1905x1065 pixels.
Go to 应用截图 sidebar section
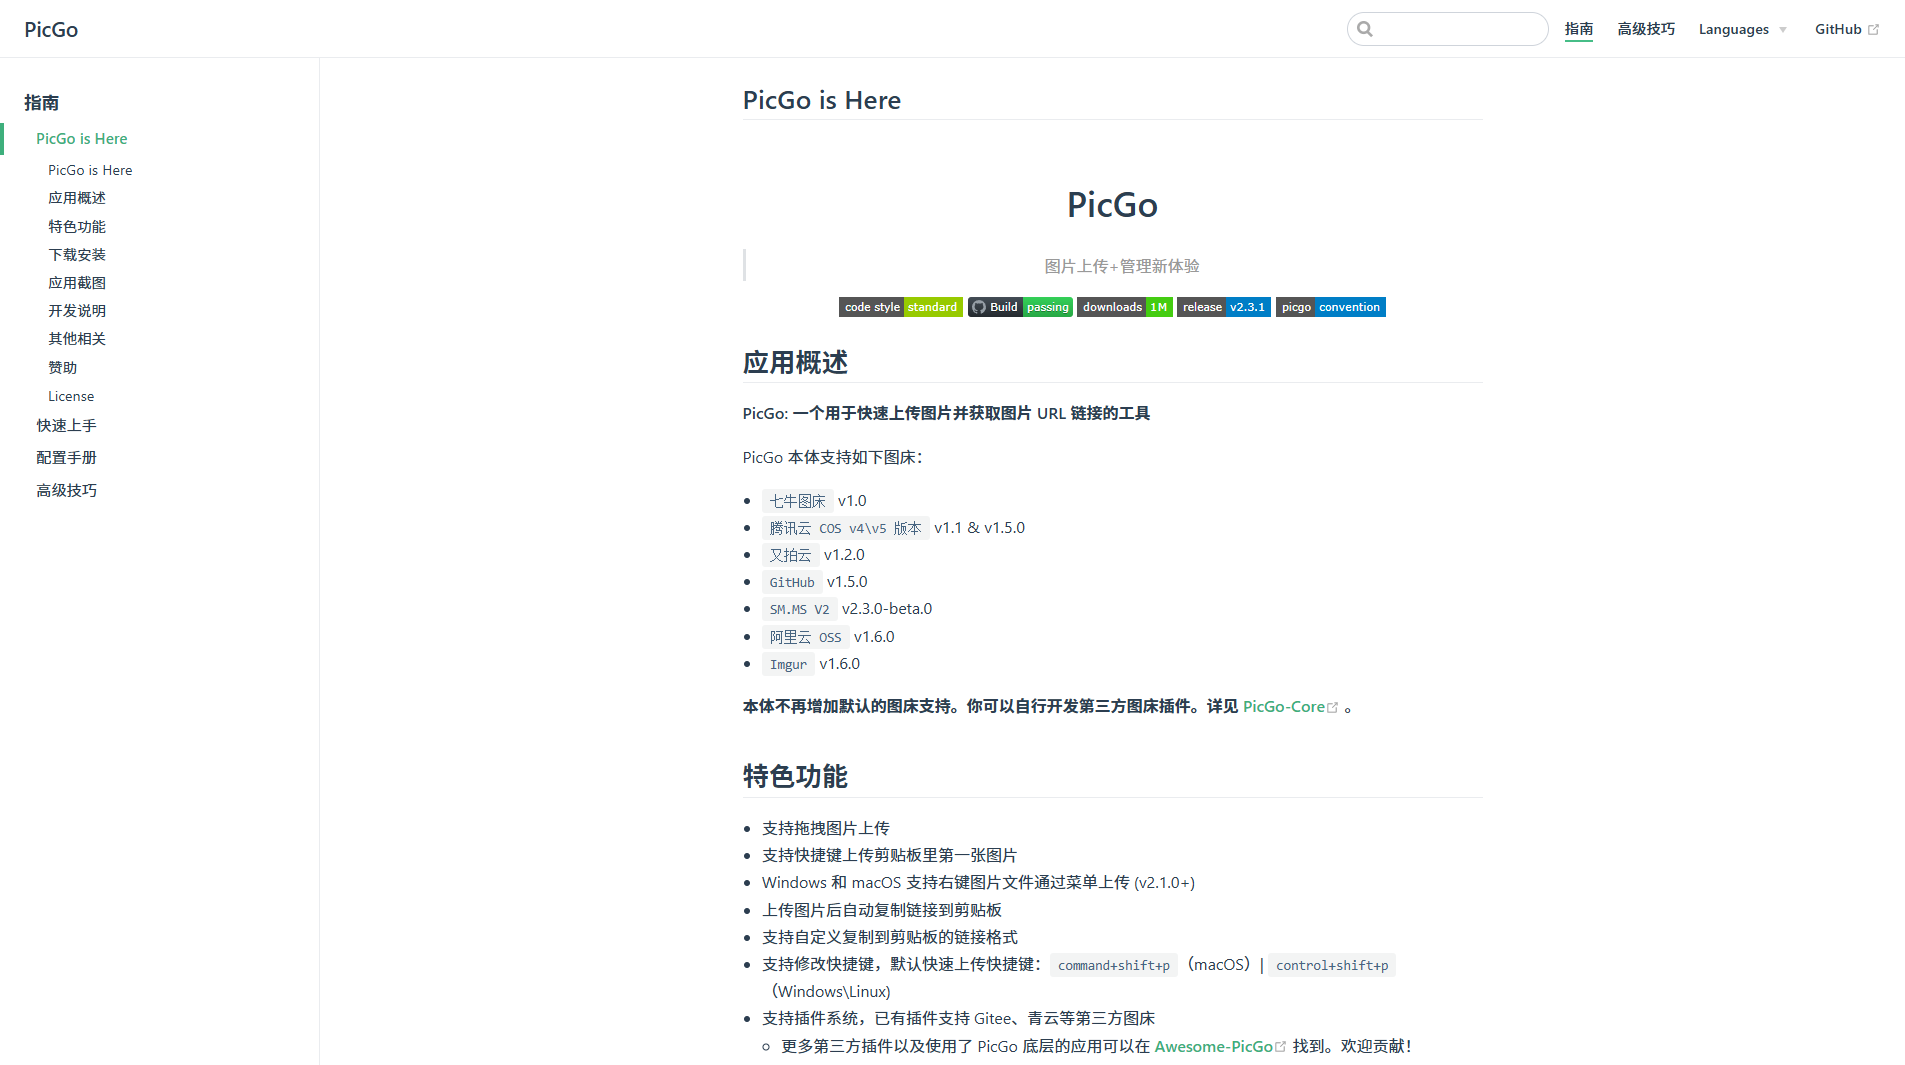77,283
